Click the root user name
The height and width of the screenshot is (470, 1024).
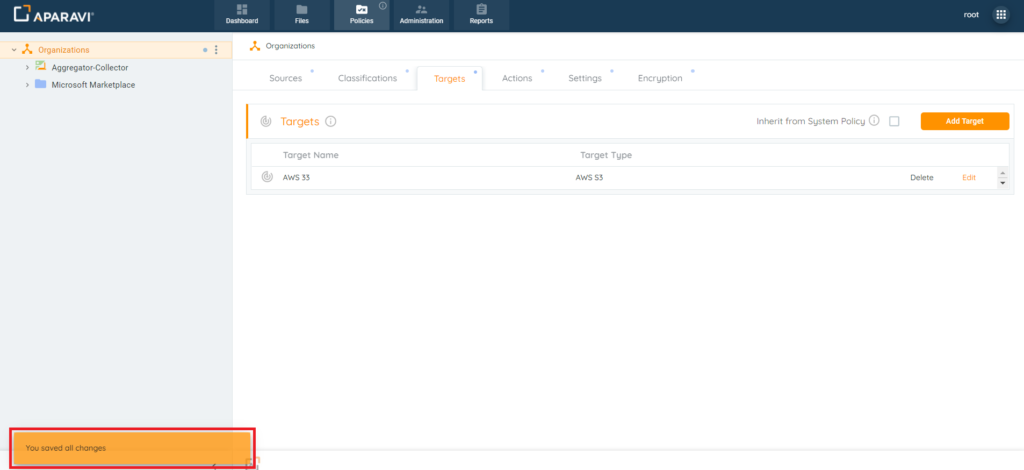pos(971,14)
